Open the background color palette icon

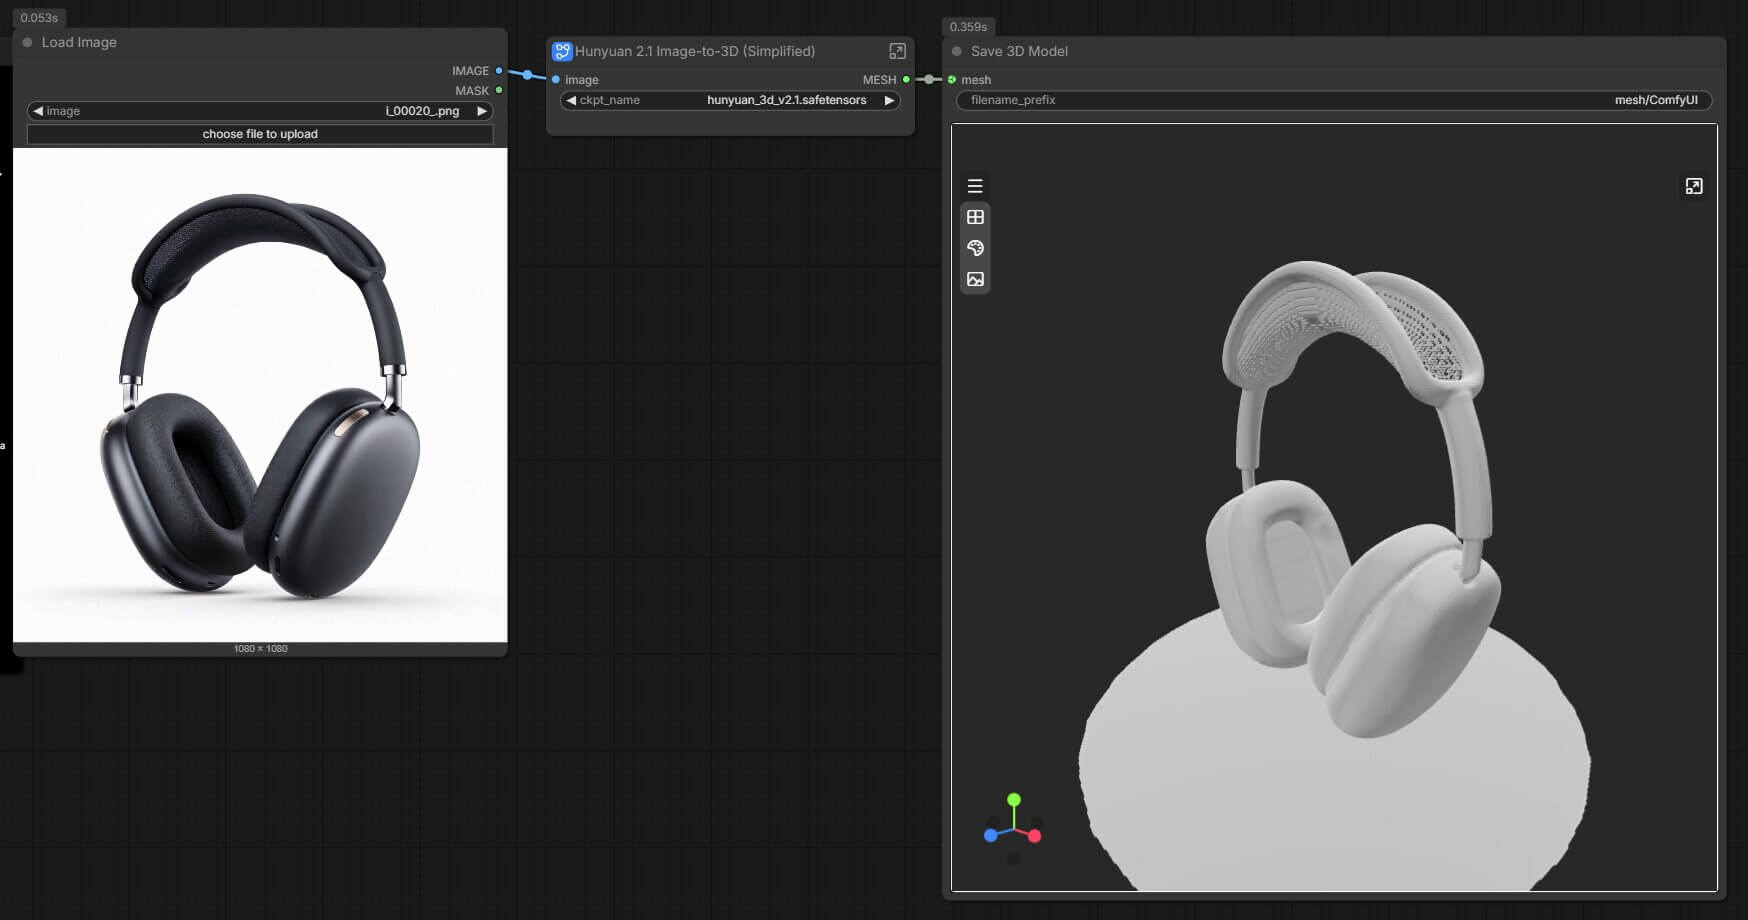click(975, 248)
